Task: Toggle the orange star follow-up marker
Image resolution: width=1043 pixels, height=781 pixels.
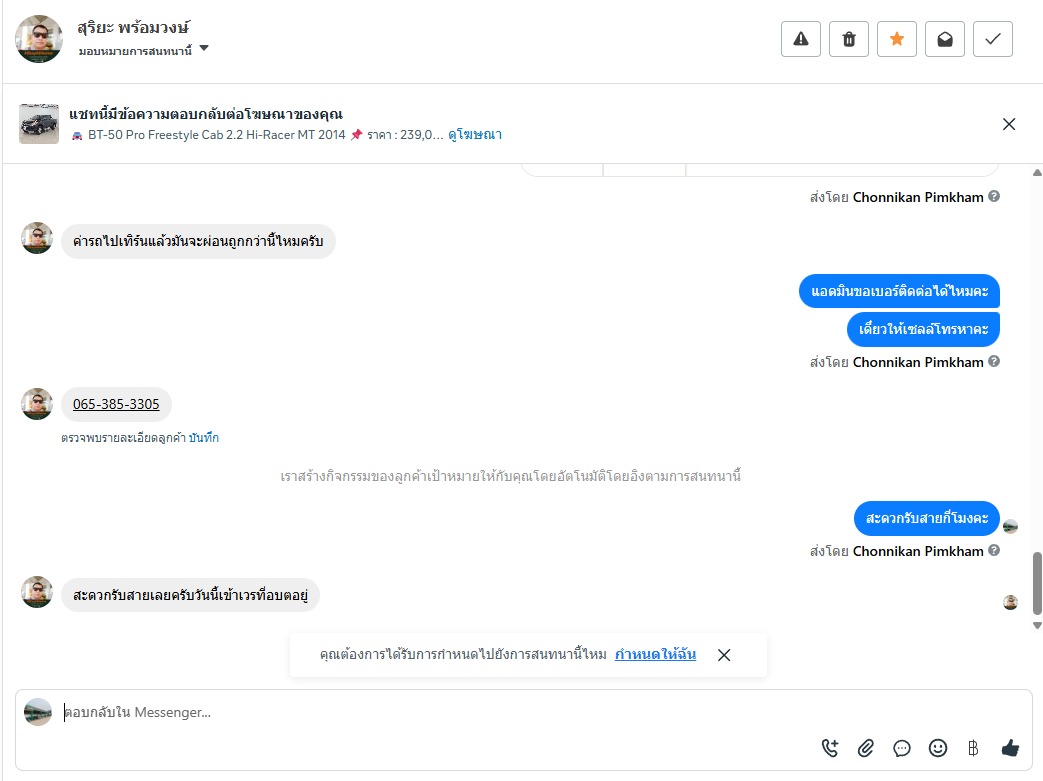Action: (897, 39)
